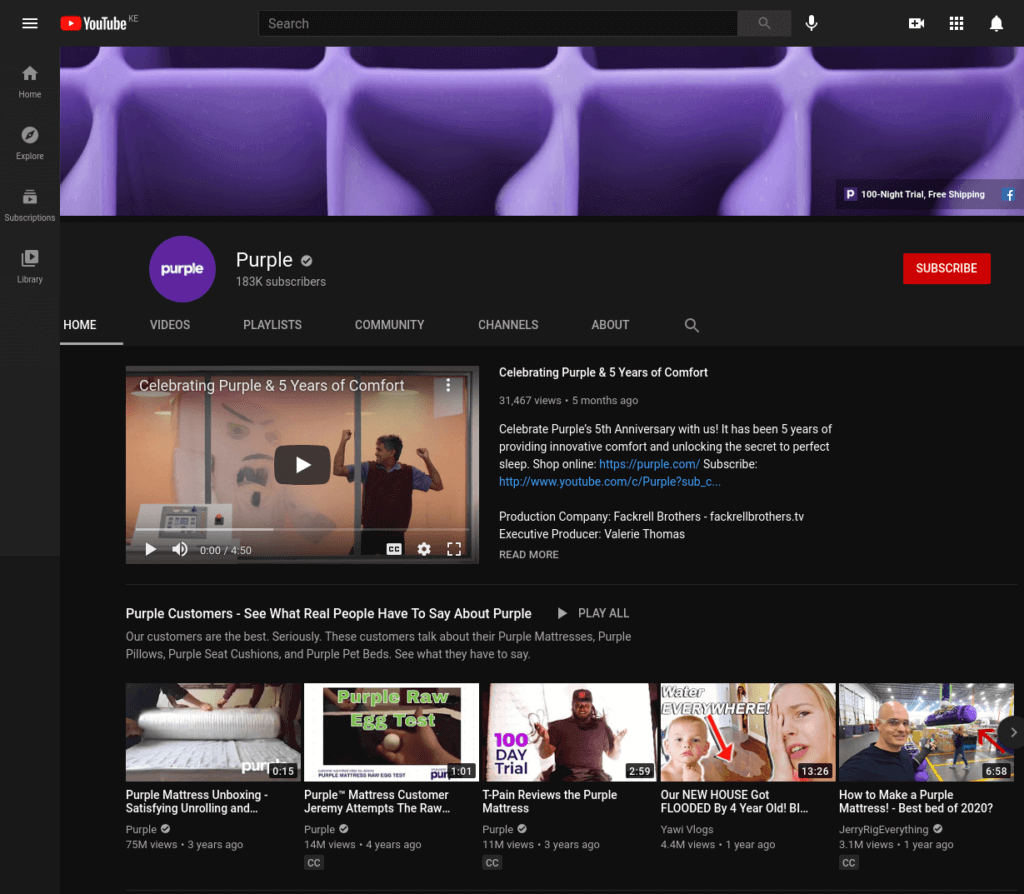Click the Facebook icon on banner
The height and width of the screenshot is (894, 1024).
(x=1010, y=195)
